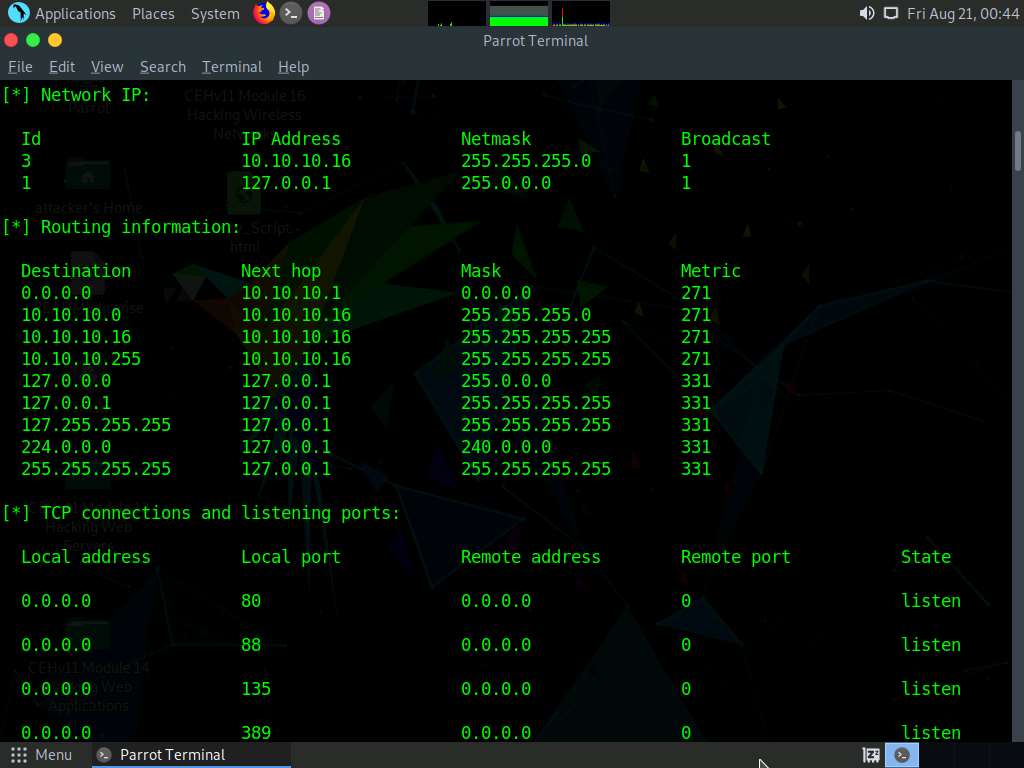Click next hop 10.10.10.1

[291, 293]
